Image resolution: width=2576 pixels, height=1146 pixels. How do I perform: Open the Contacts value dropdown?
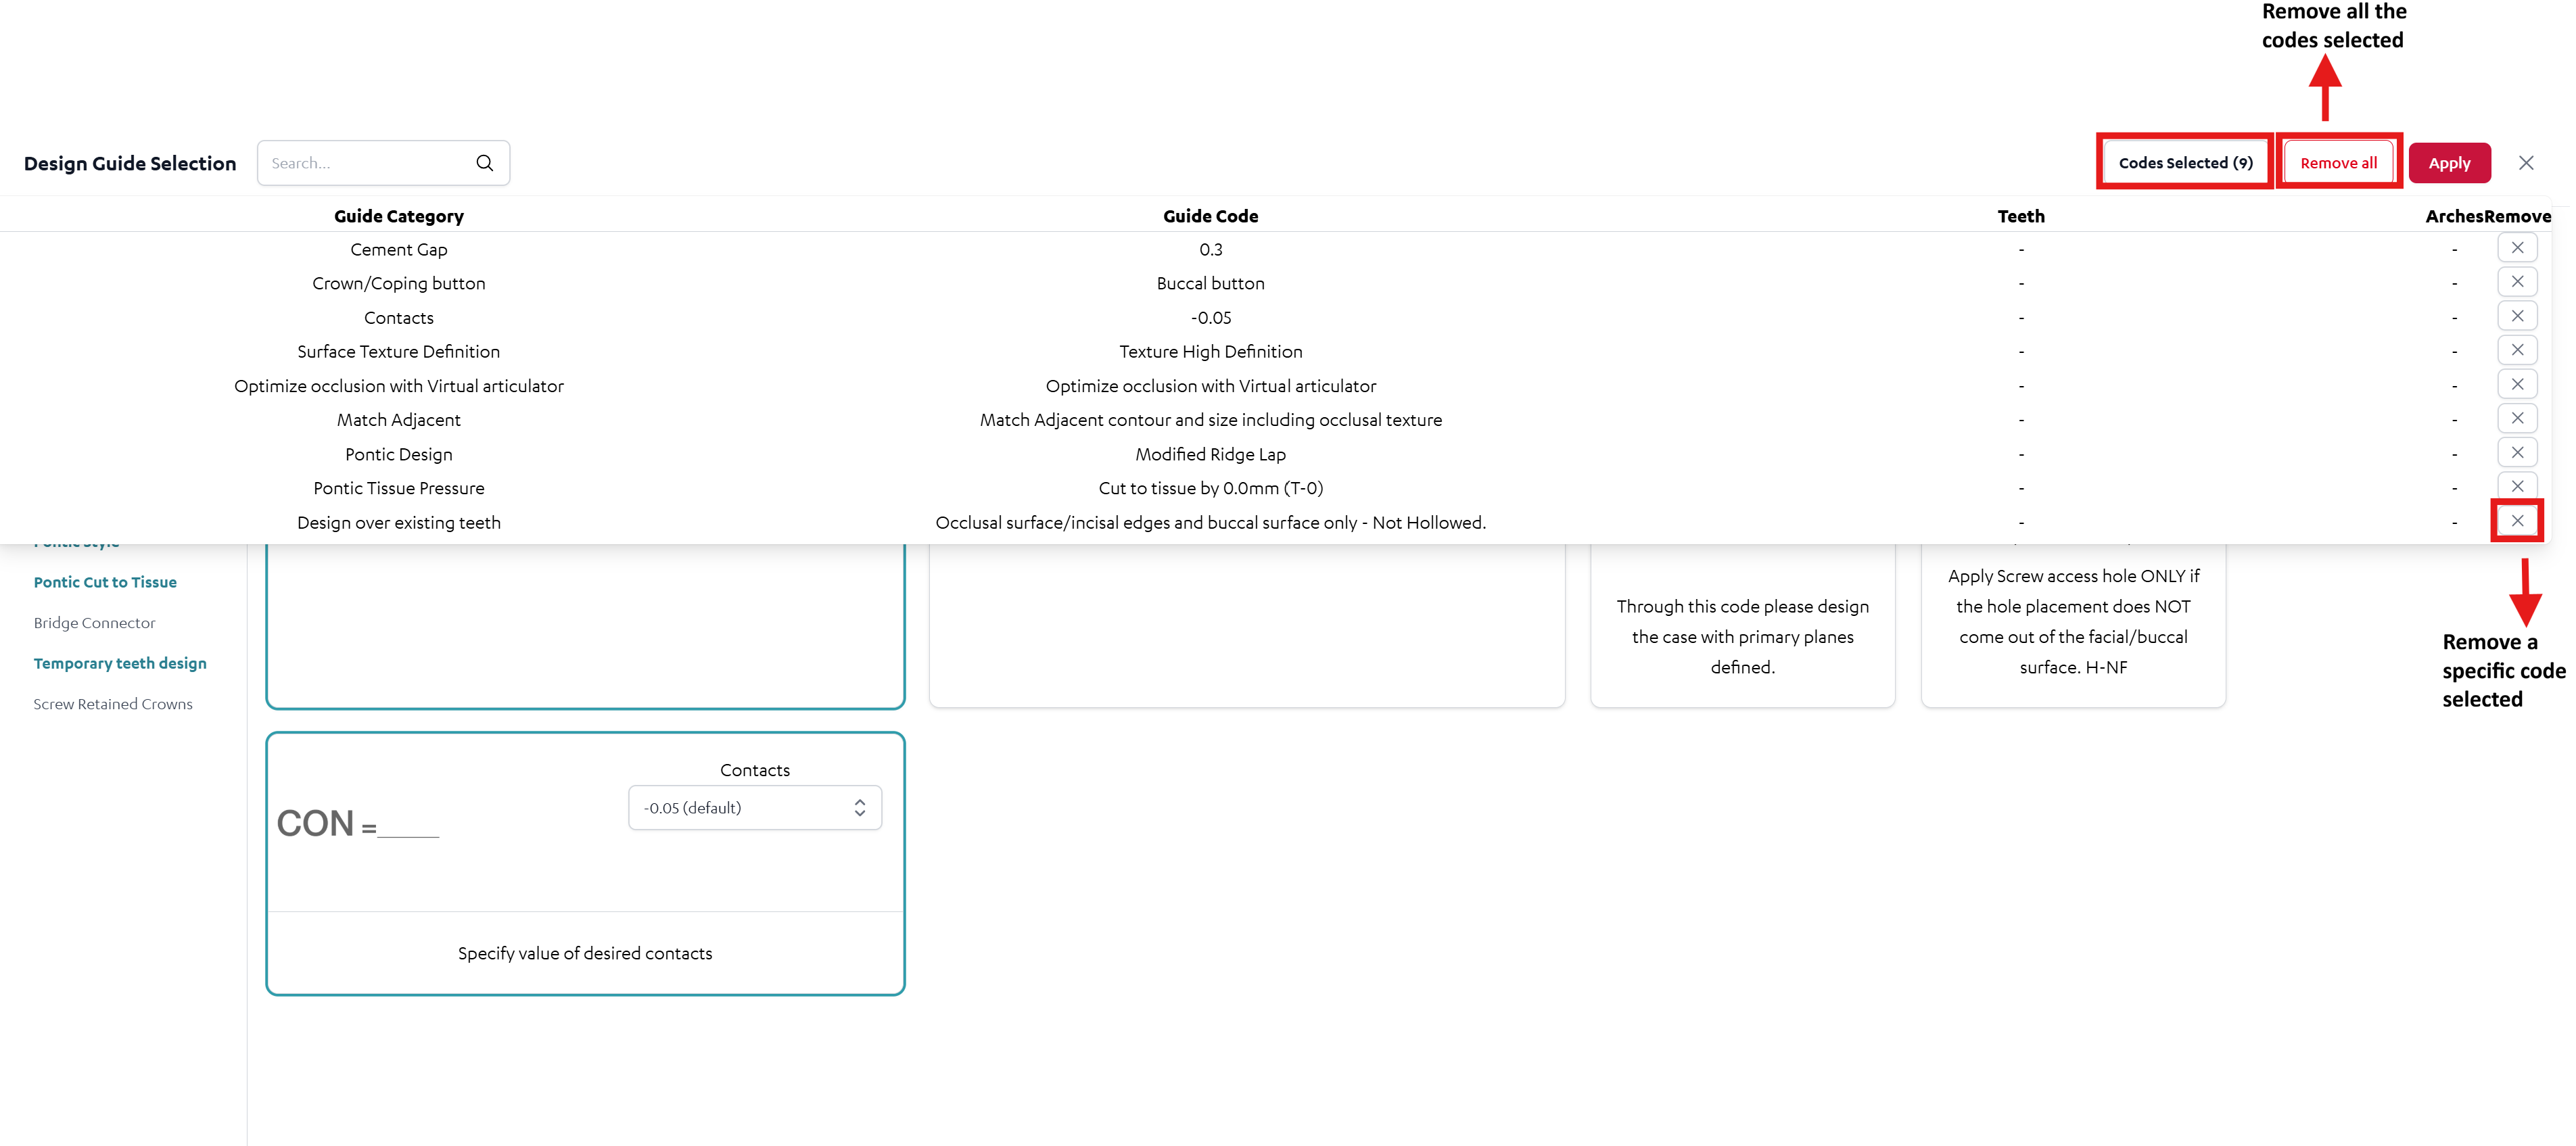(755, 808)
